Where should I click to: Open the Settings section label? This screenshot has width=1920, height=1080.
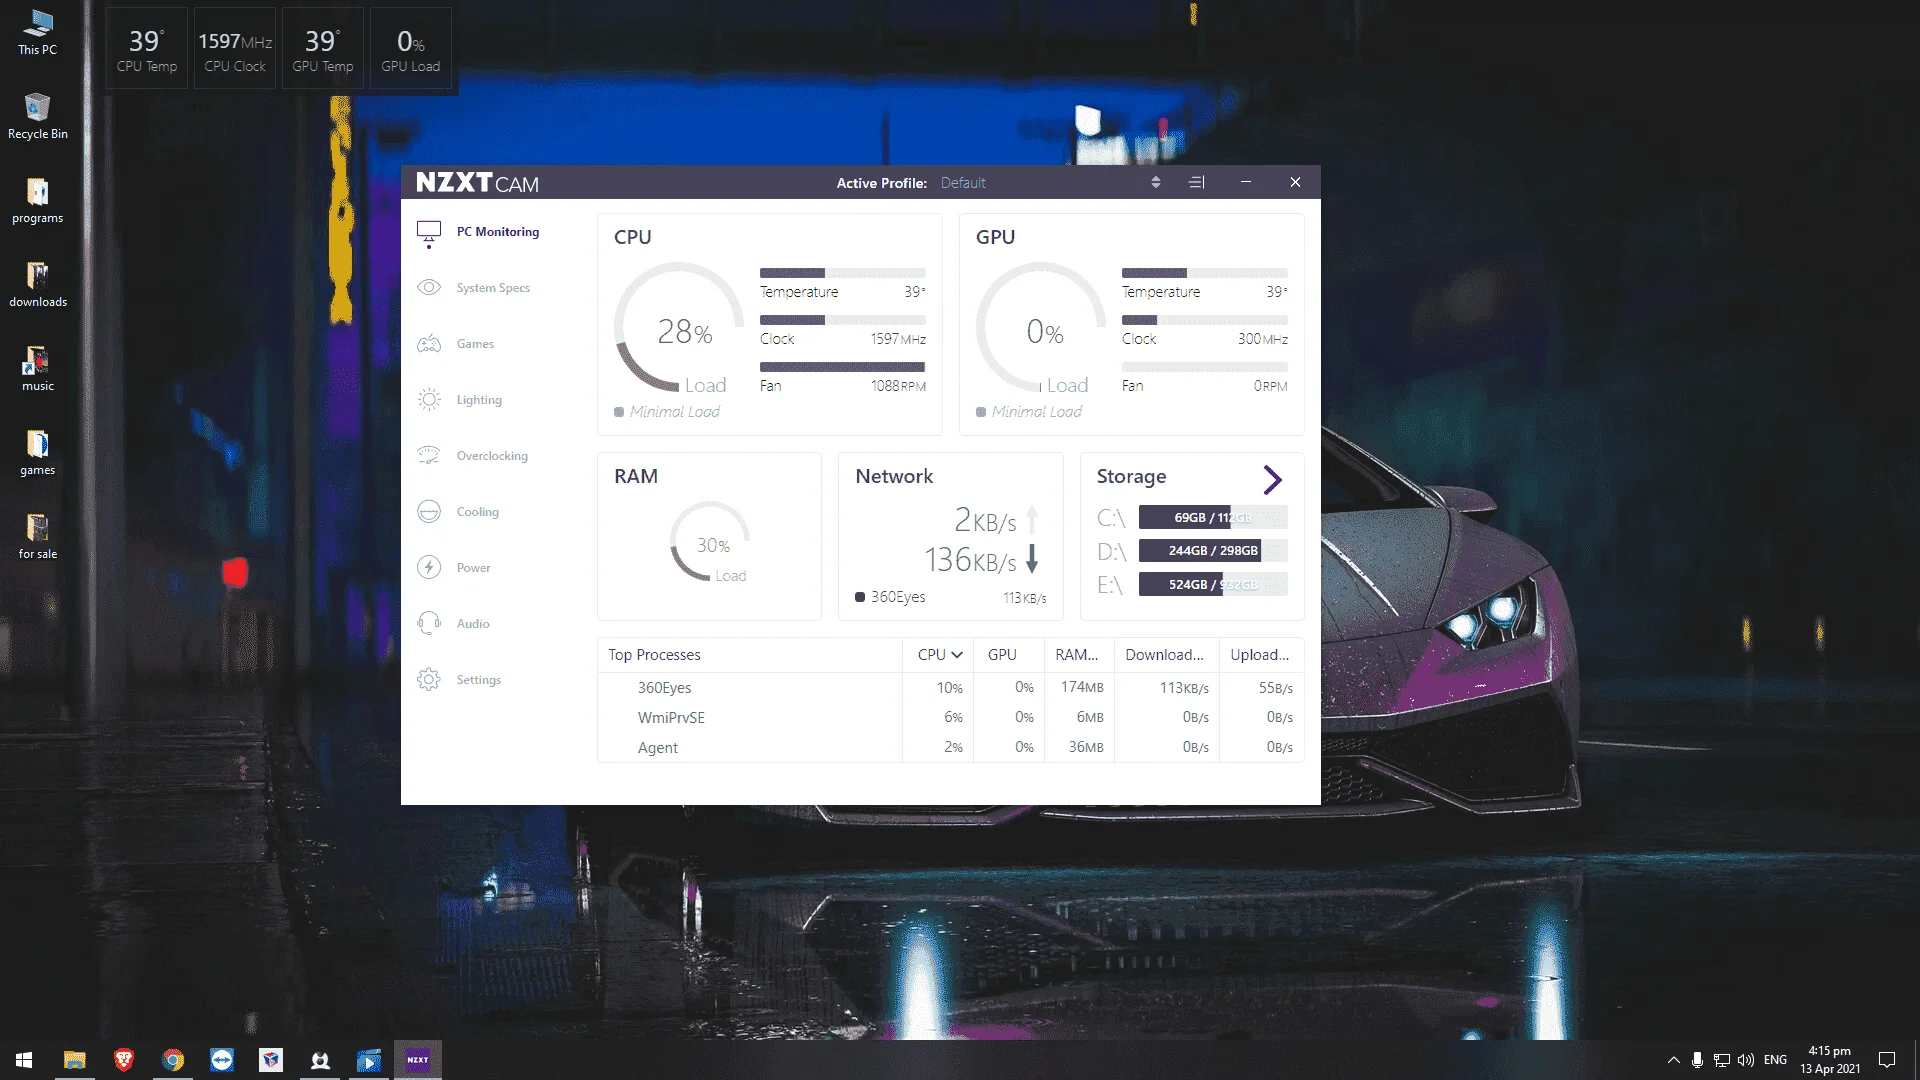(479, 680)
